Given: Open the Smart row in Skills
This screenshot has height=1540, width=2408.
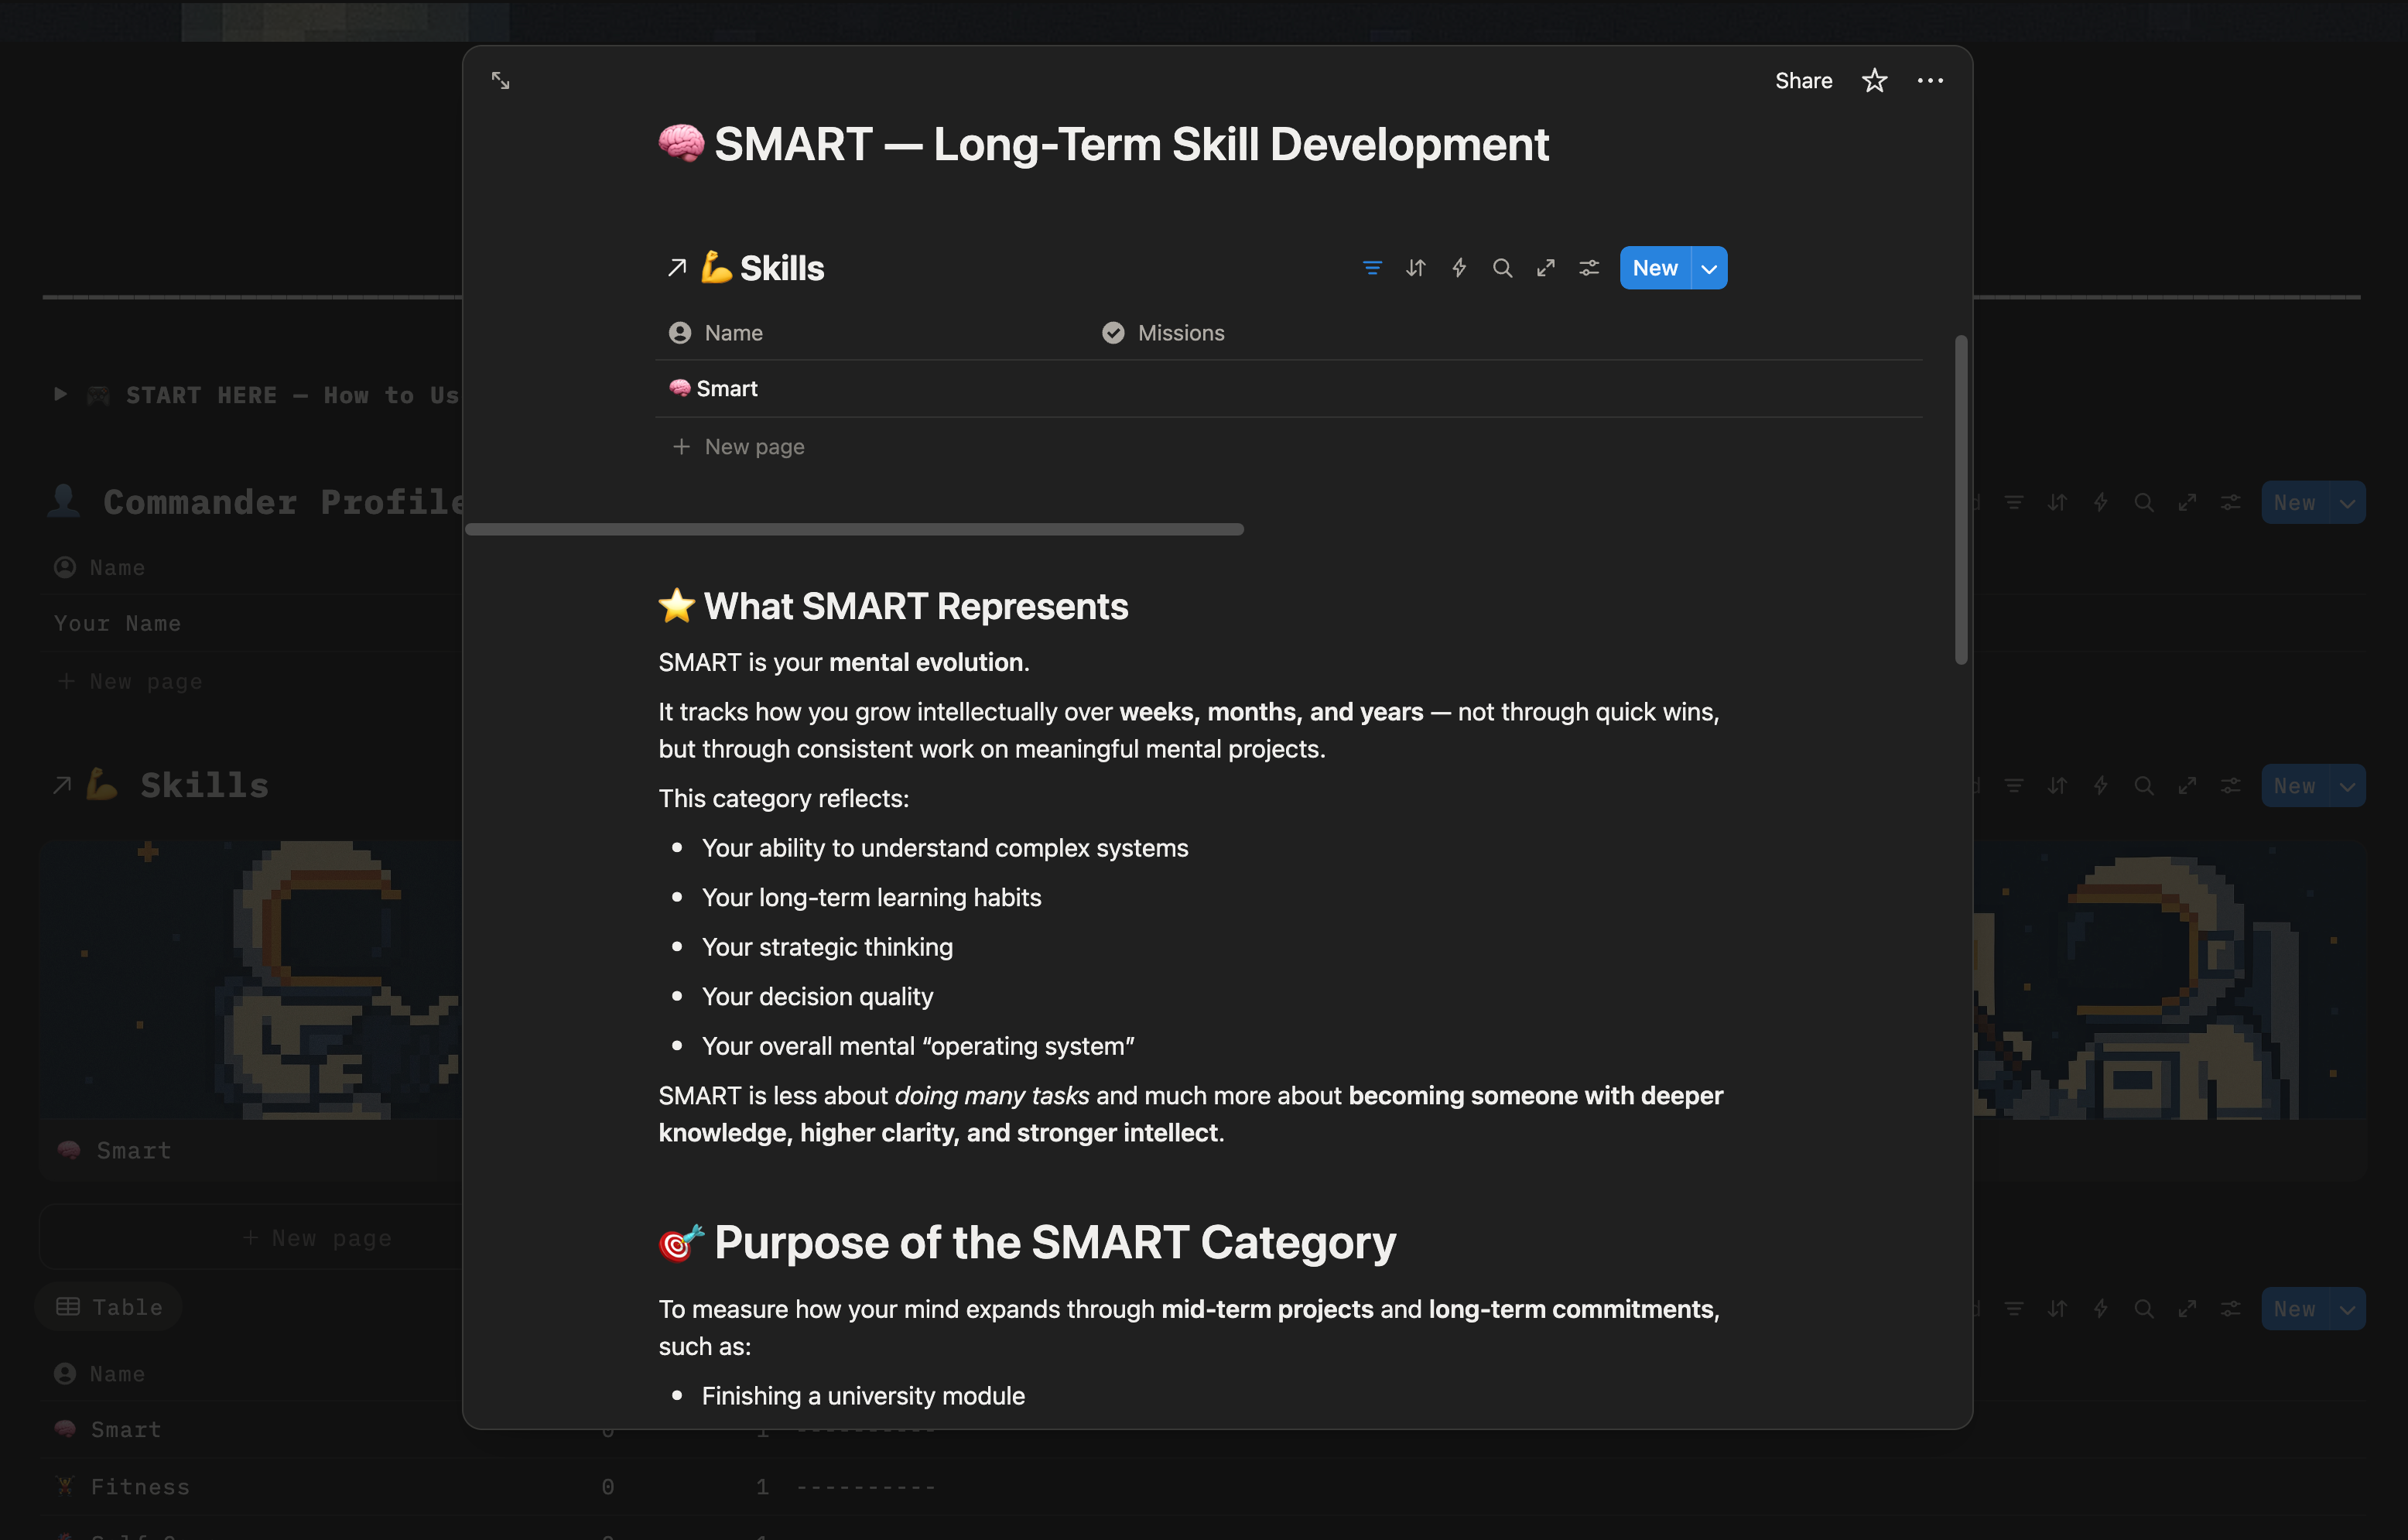Looking at the screenshot, I should coord(727,389).
